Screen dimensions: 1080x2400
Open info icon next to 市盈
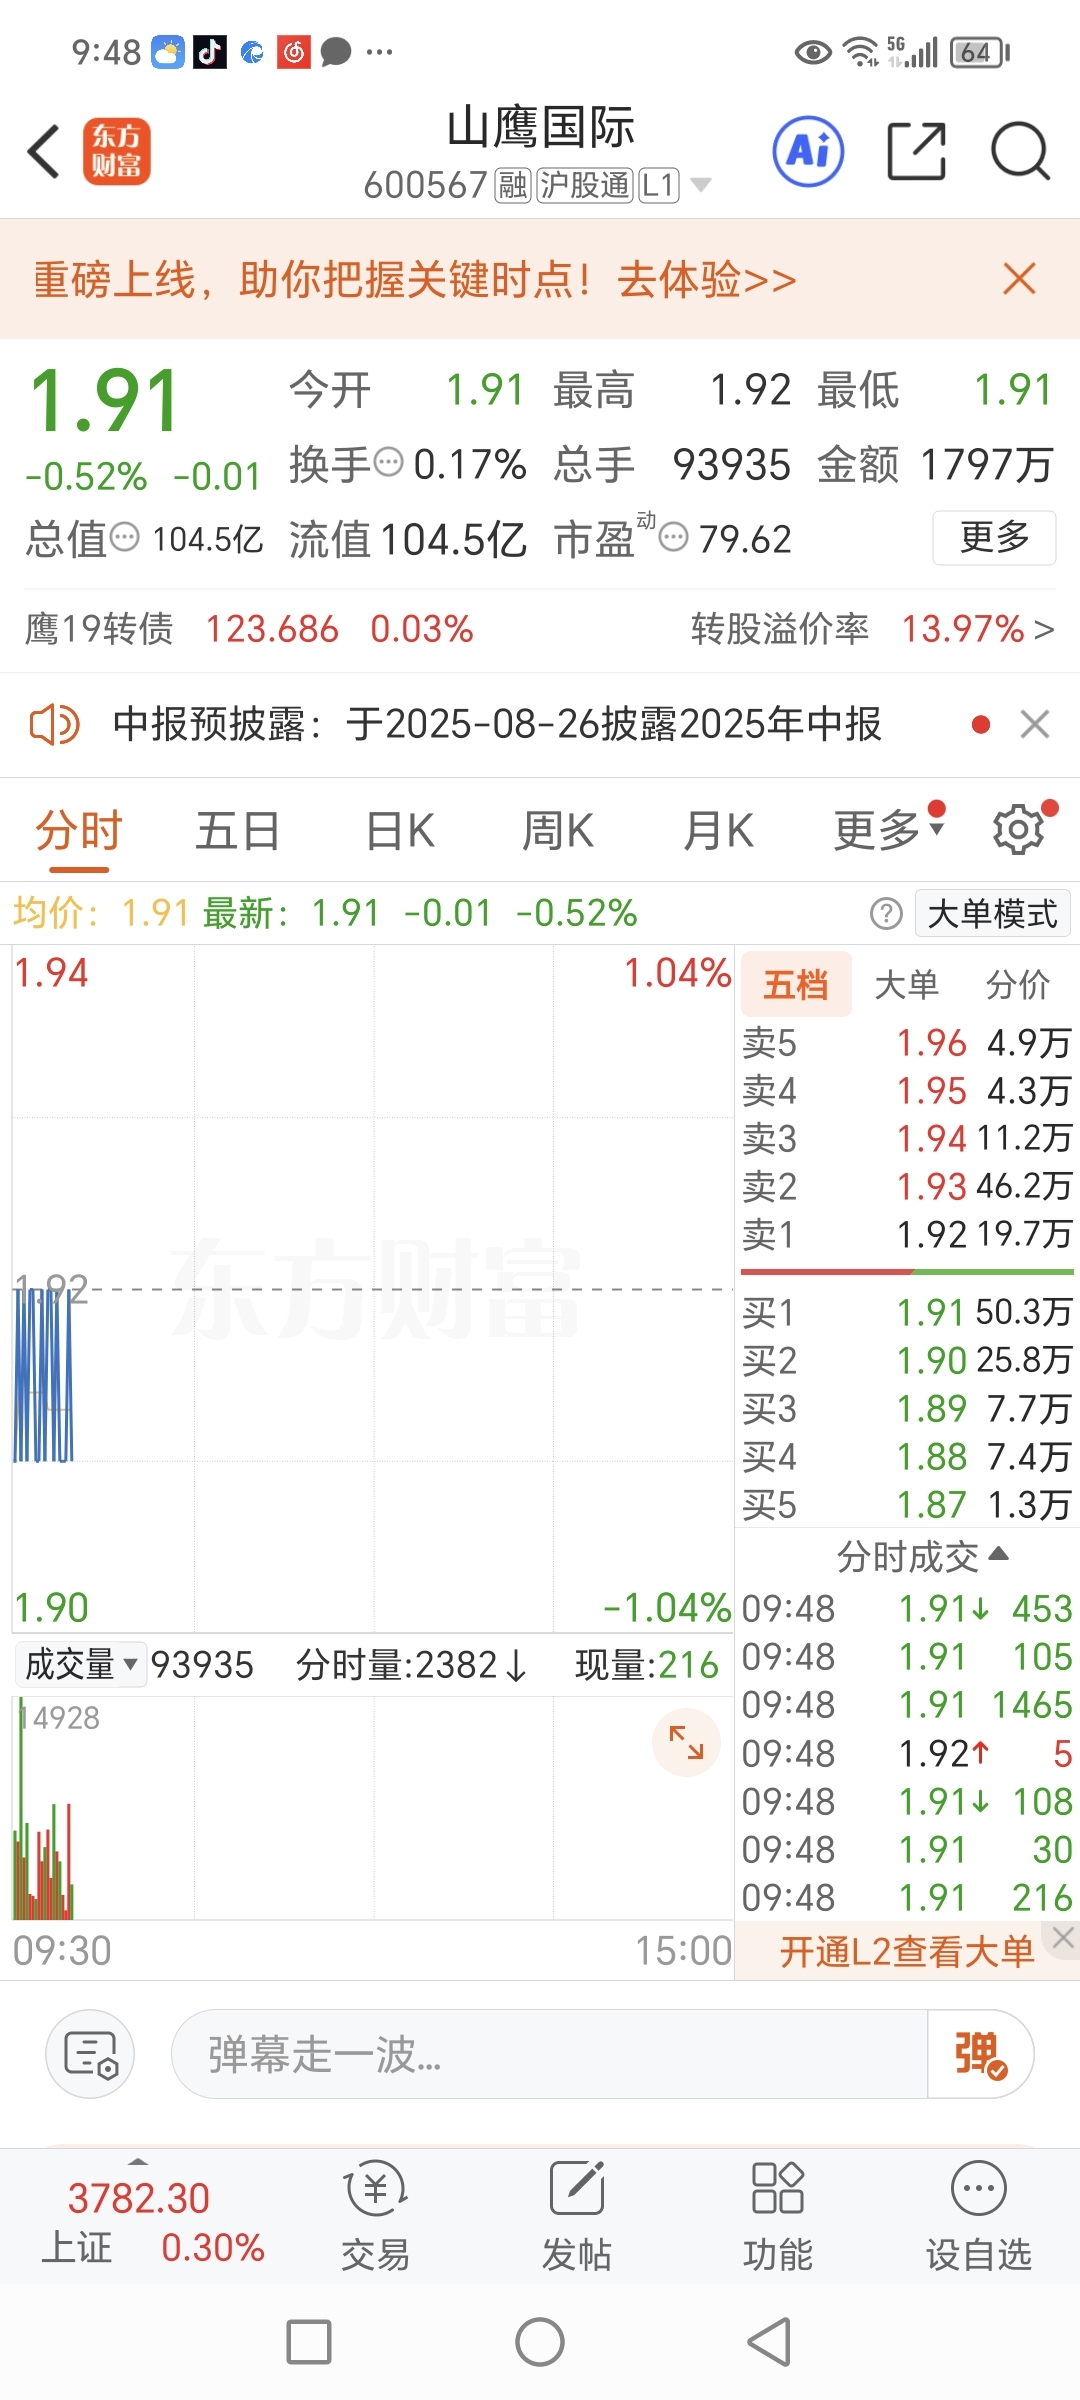(x=674, y=537)
